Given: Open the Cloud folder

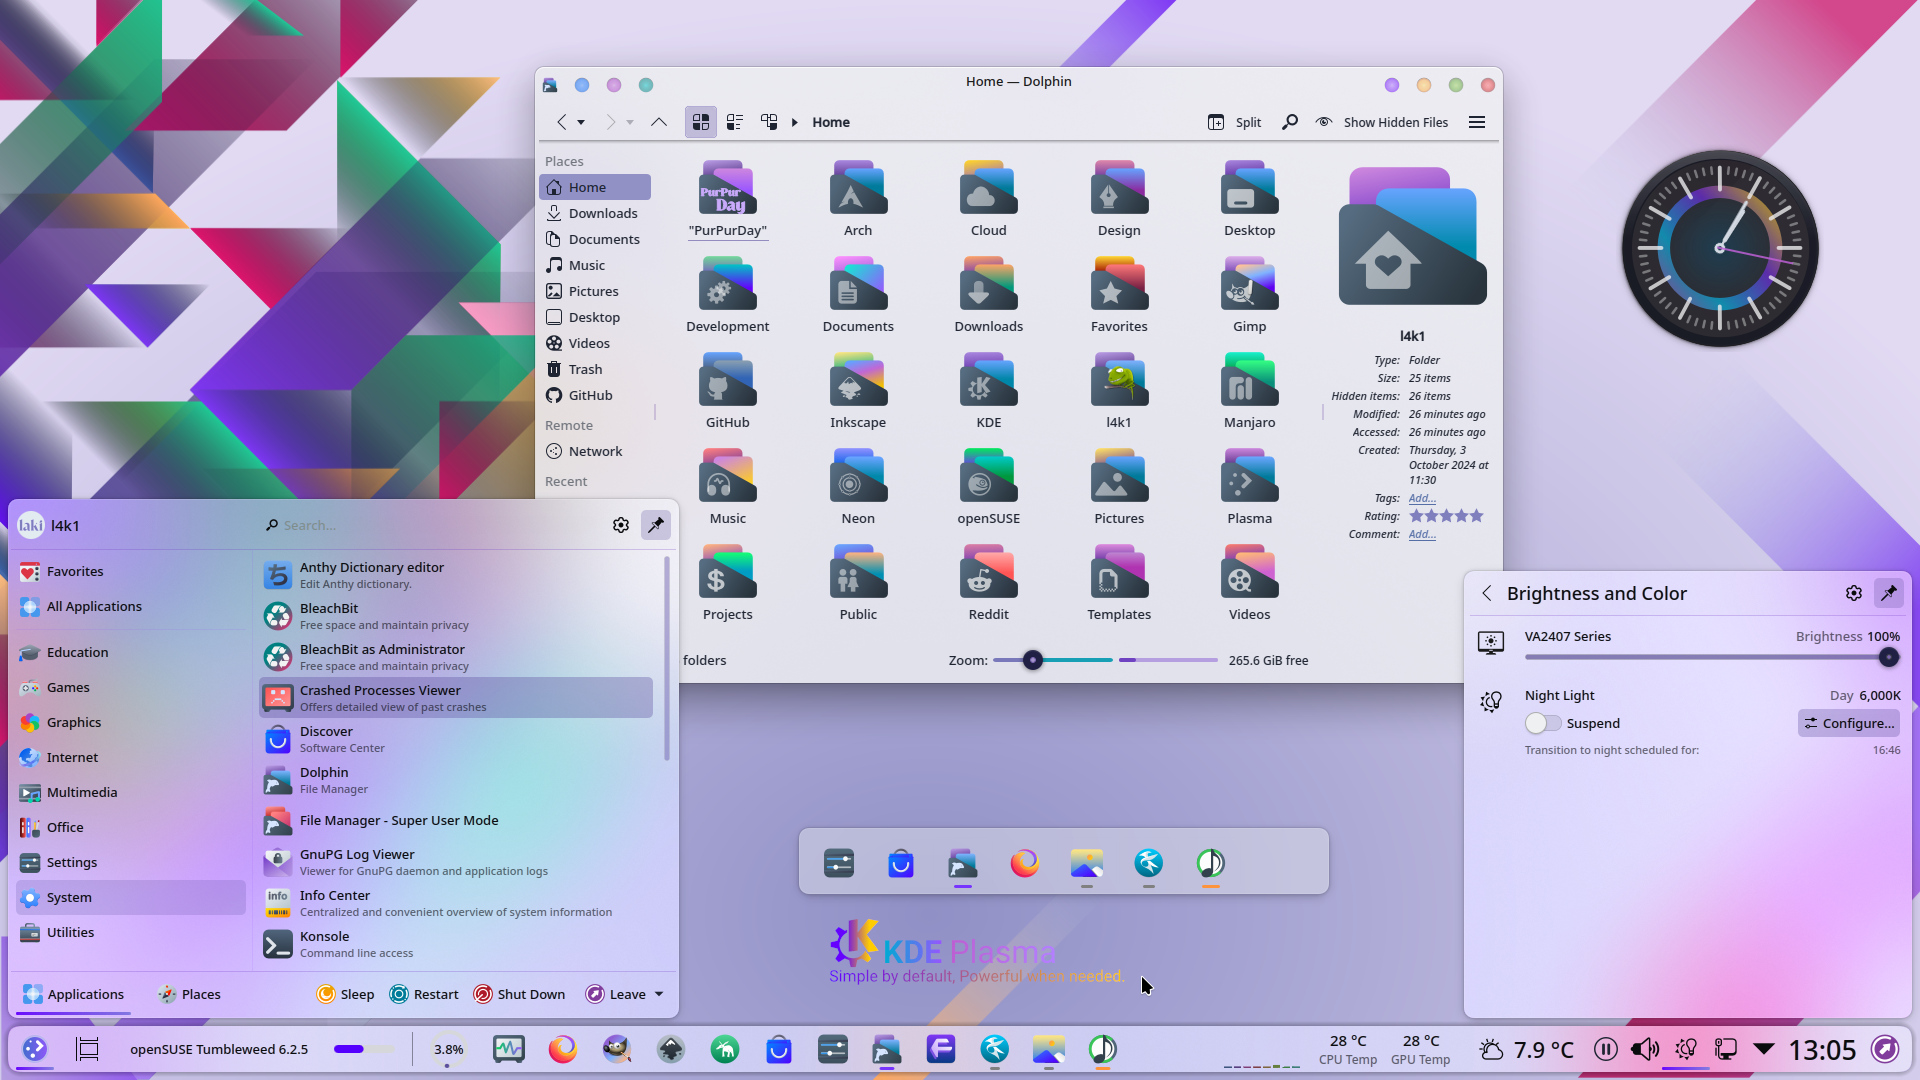Looking at the screenshot, I should coord(988,200).
